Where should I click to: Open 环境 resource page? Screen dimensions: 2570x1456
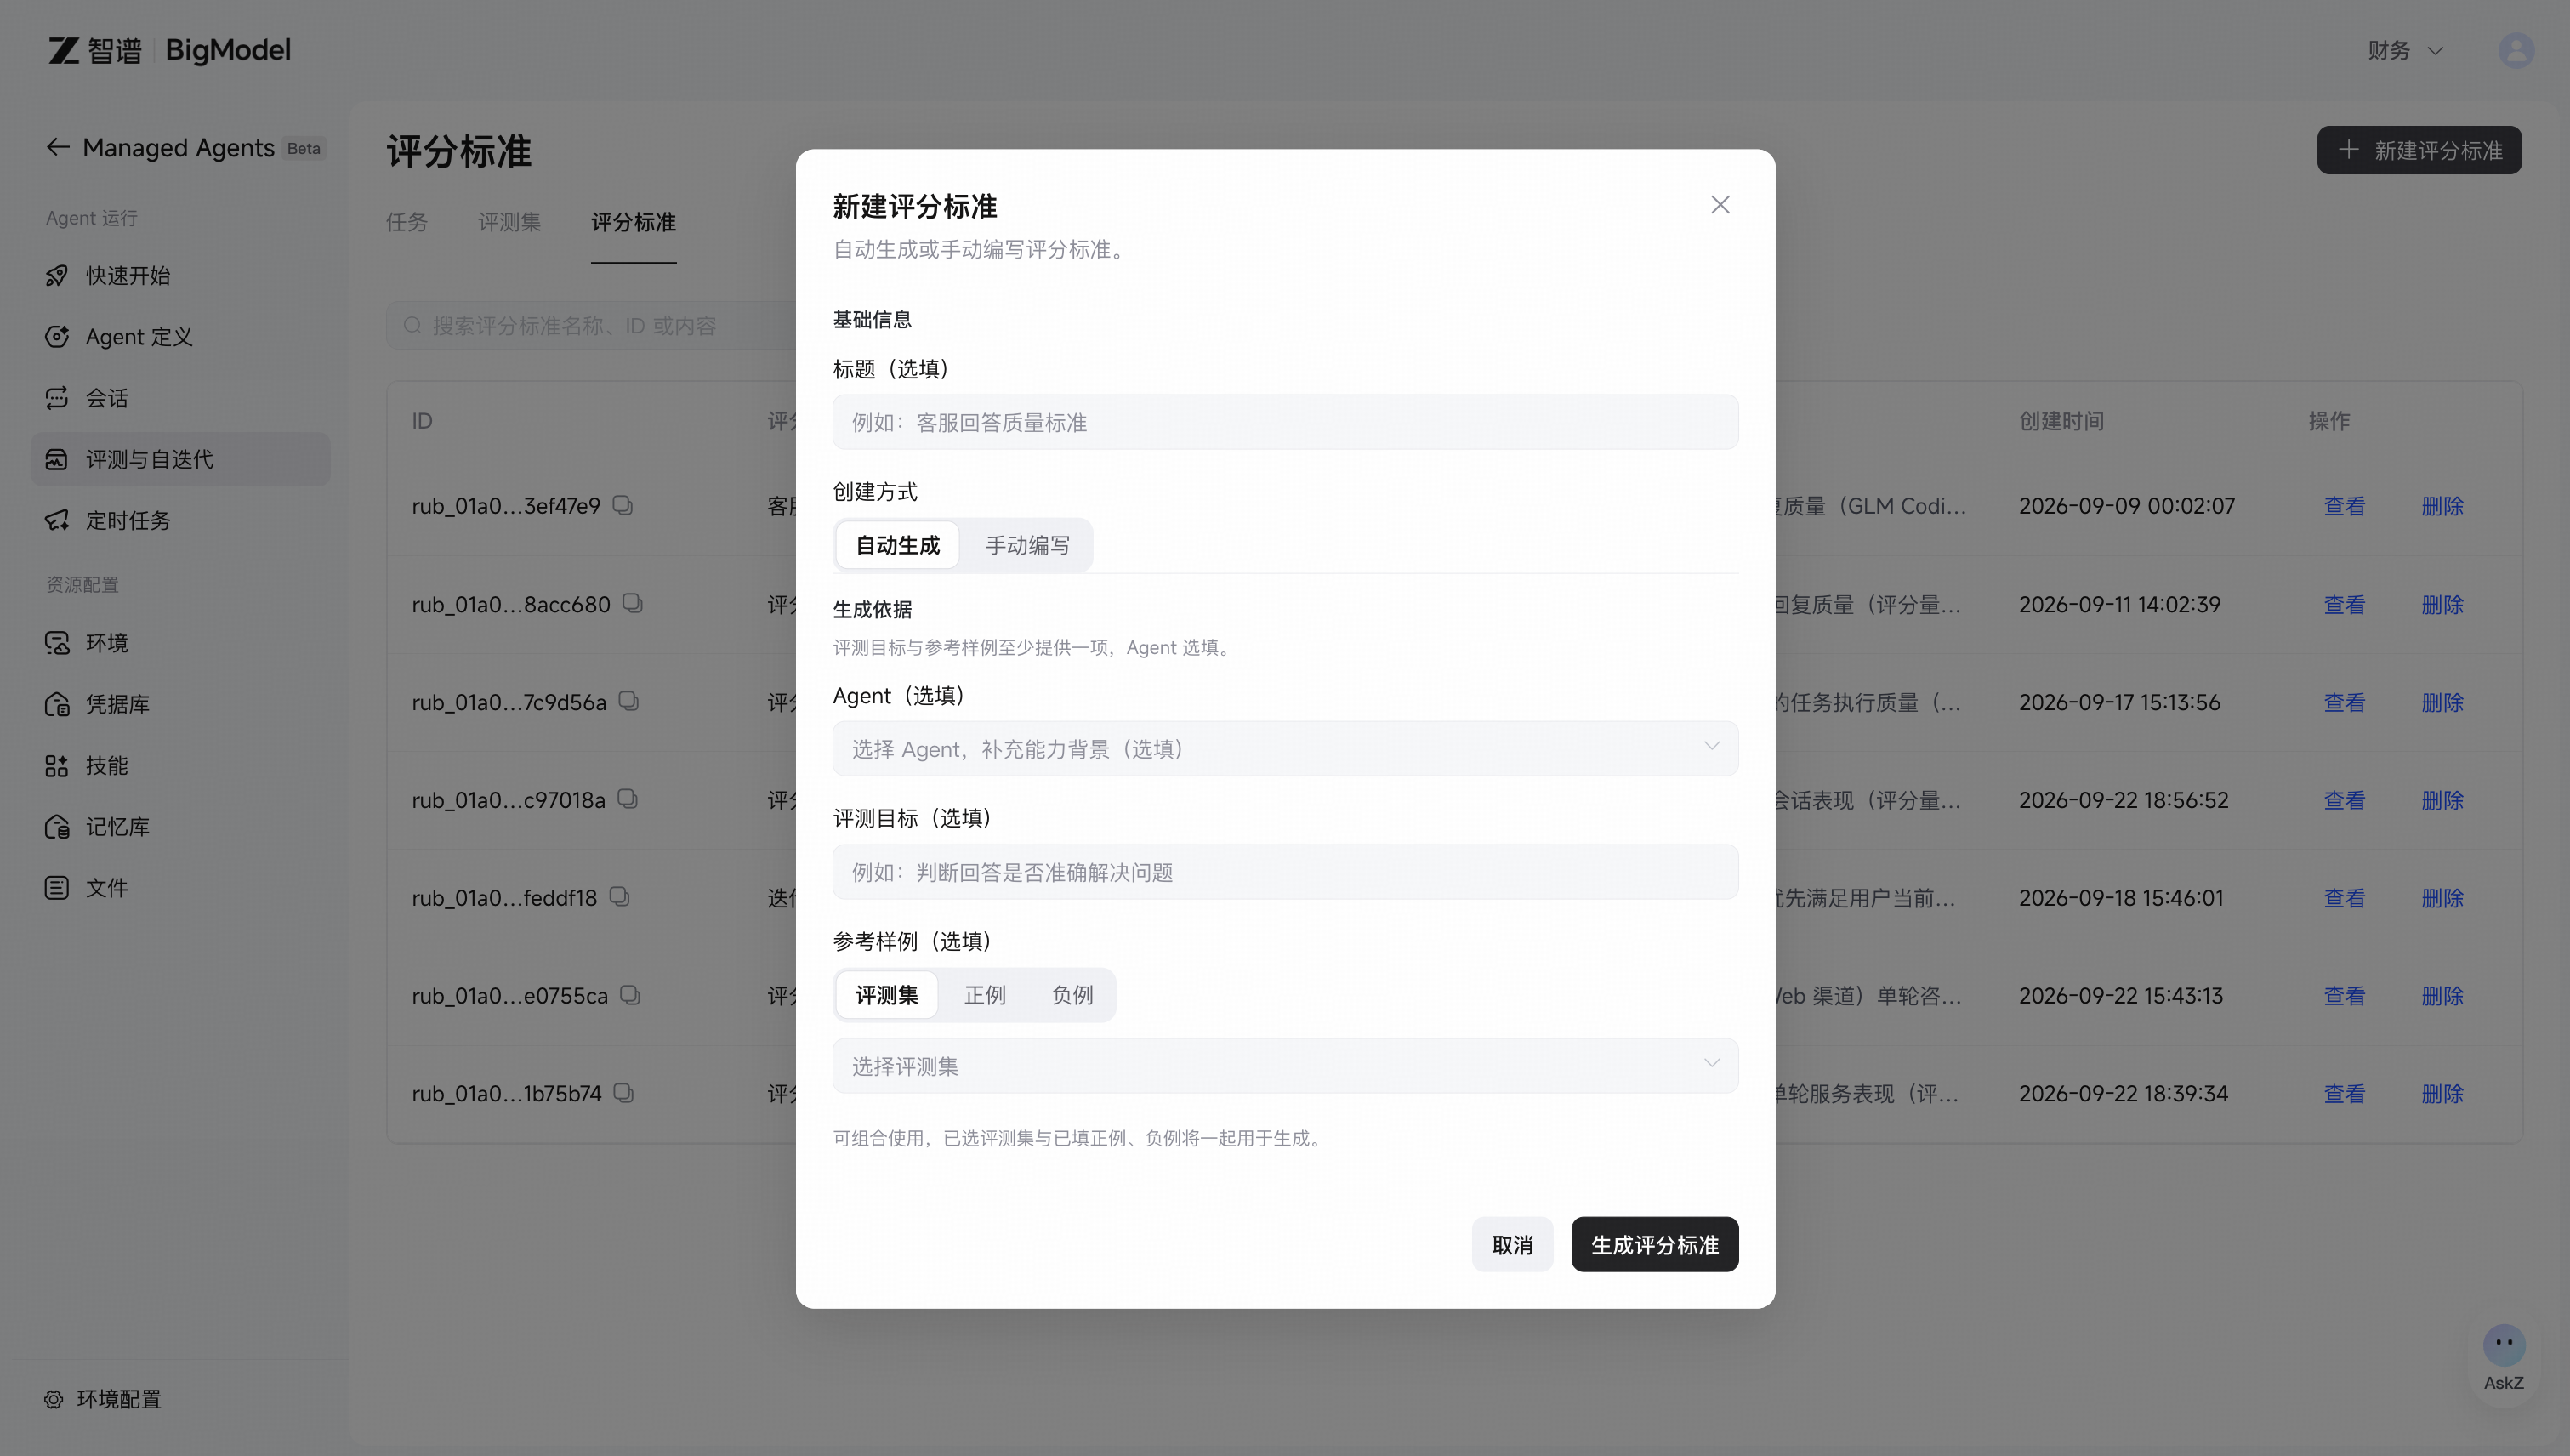coord(180,642)
